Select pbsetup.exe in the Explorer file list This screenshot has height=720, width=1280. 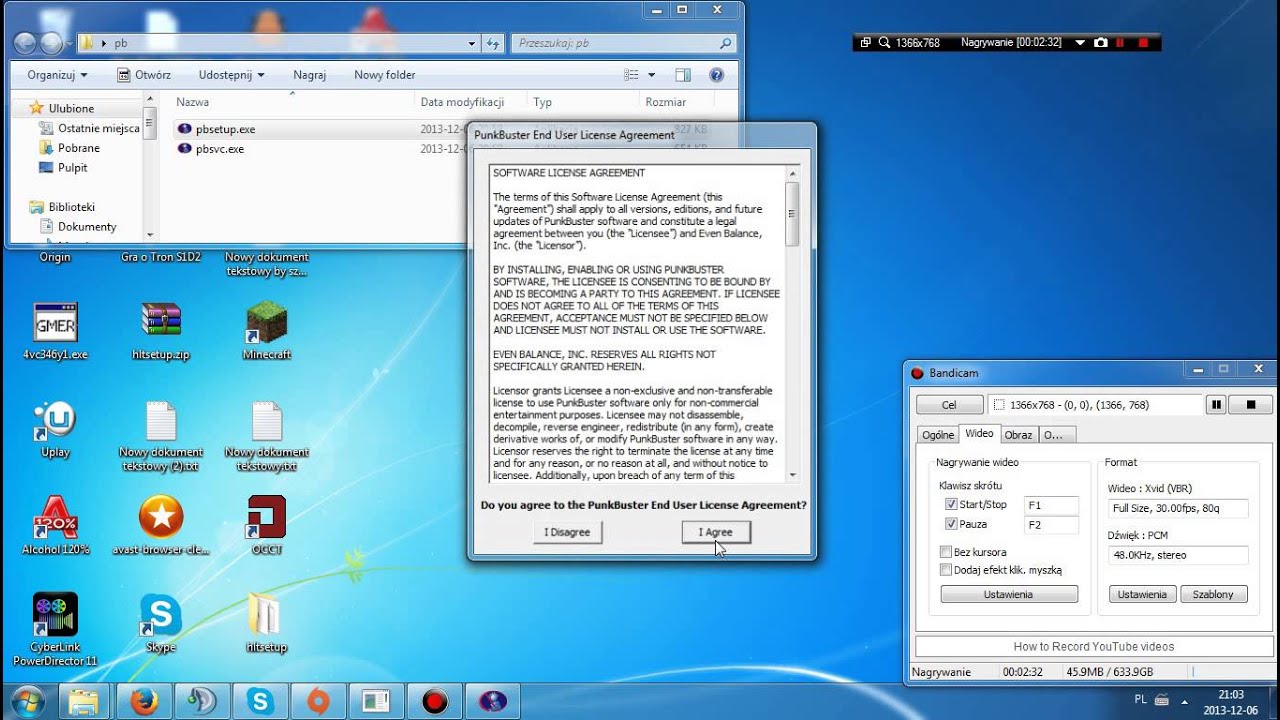click(225, 129)
